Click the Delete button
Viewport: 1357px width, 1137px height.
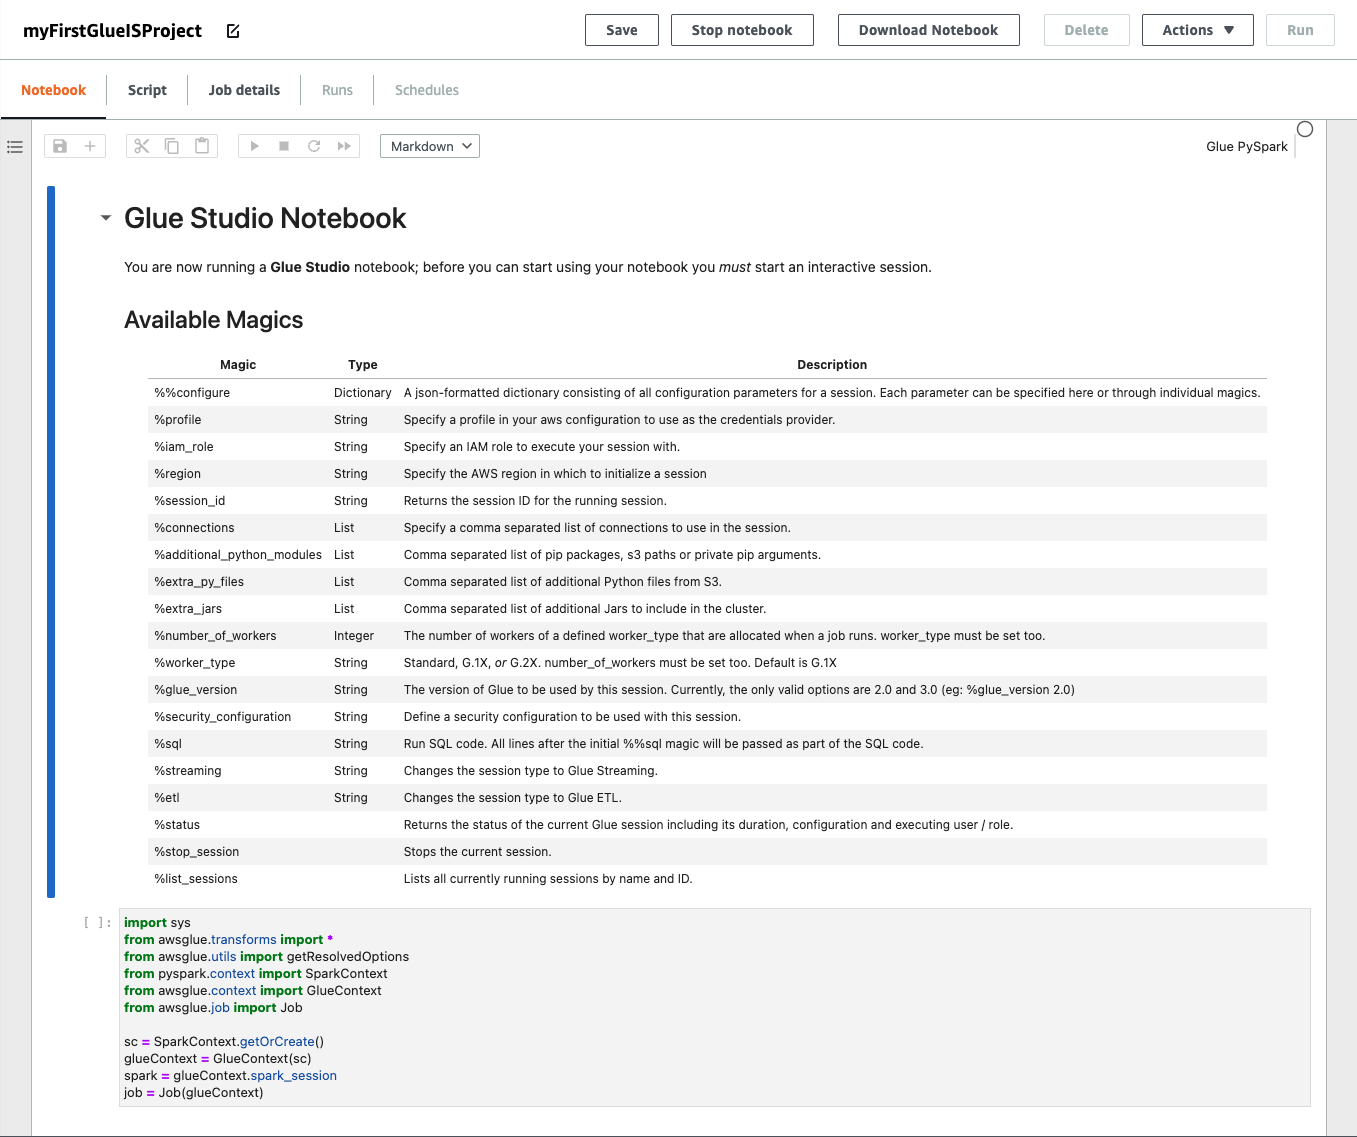pyautogui.click(x=1087, y=30)
